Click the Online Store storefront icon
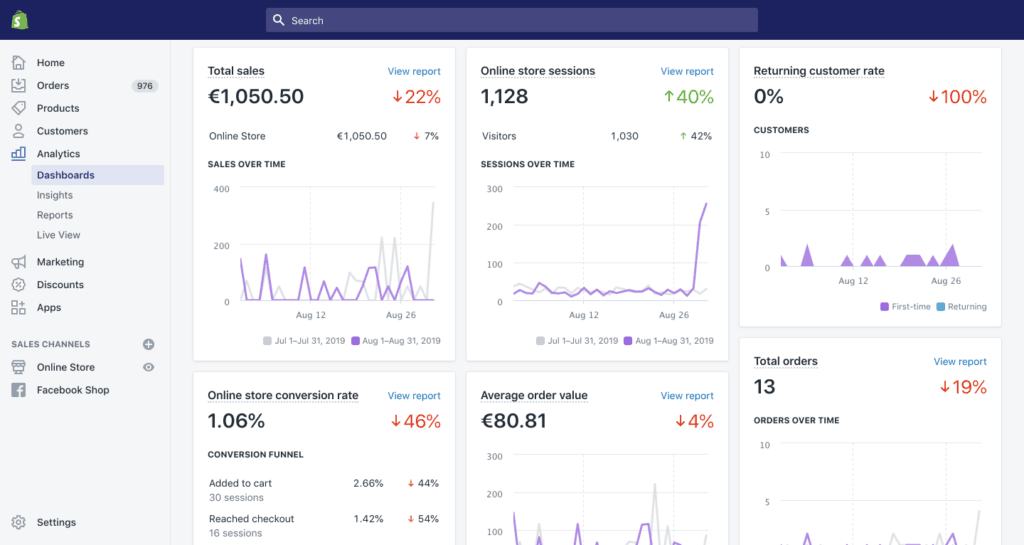Image resolution: width=1024 pixels, height=545 pixels. pyautogui.click(x=18, y=367)
